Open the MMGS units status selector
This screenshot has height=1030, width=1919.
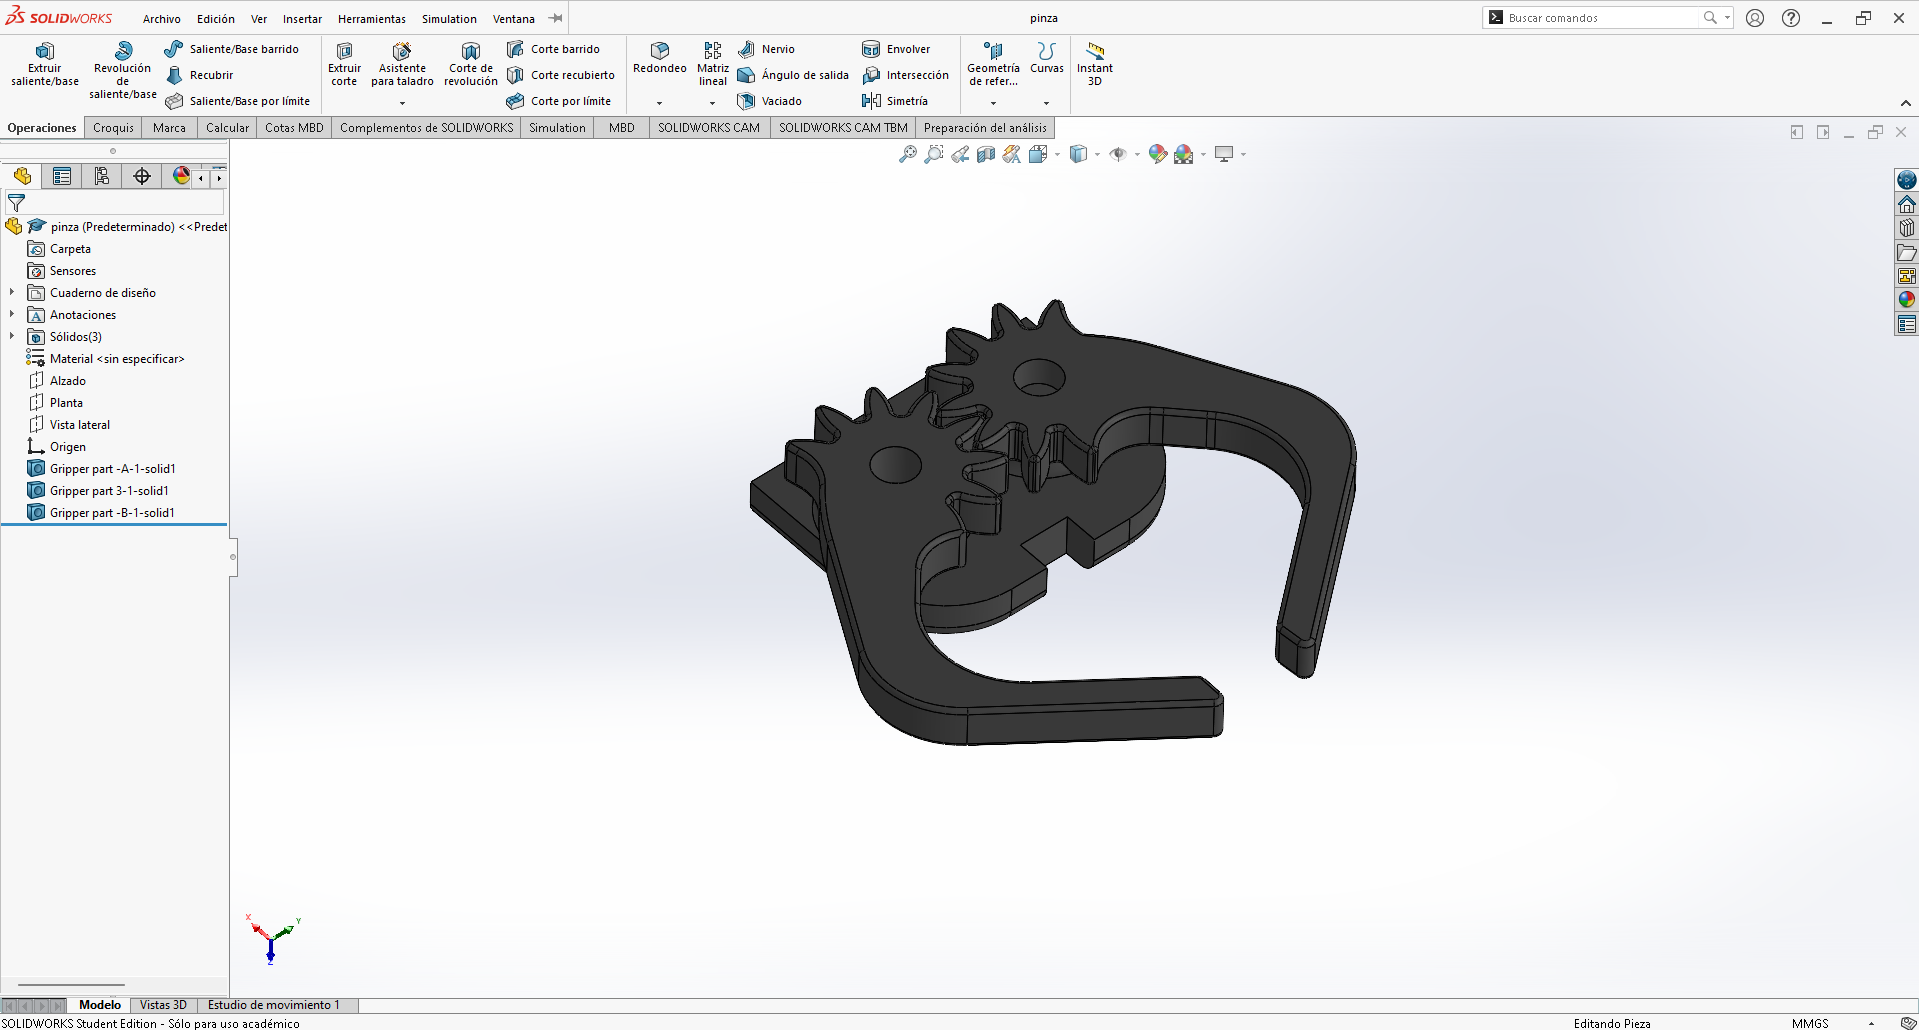coord(1809,1023)
